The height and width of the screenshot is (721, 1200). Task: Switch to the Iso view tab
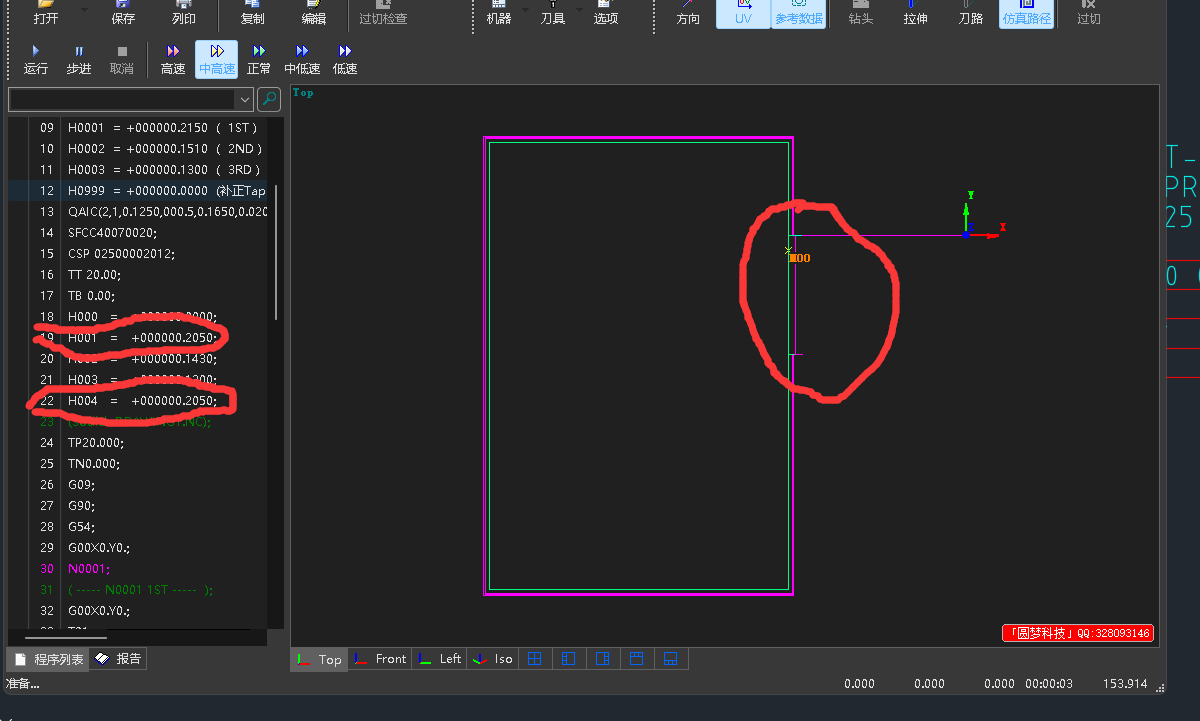494,659
